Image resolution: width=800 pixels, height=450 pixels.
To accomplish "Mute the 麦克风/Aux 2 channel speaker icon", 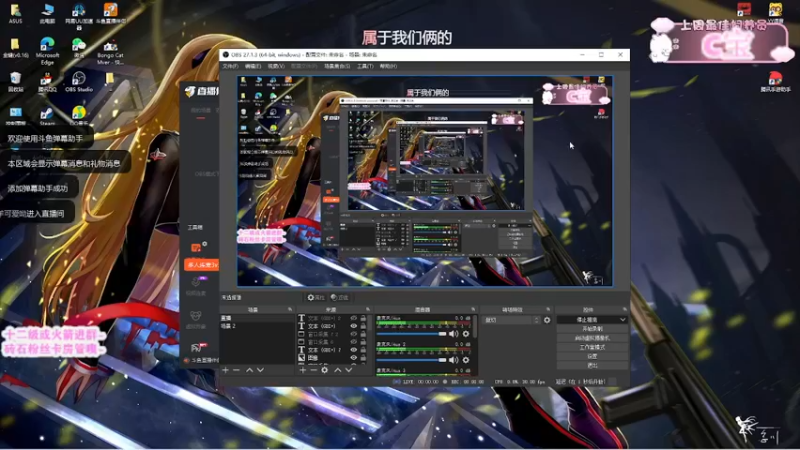I will [453, 360].
